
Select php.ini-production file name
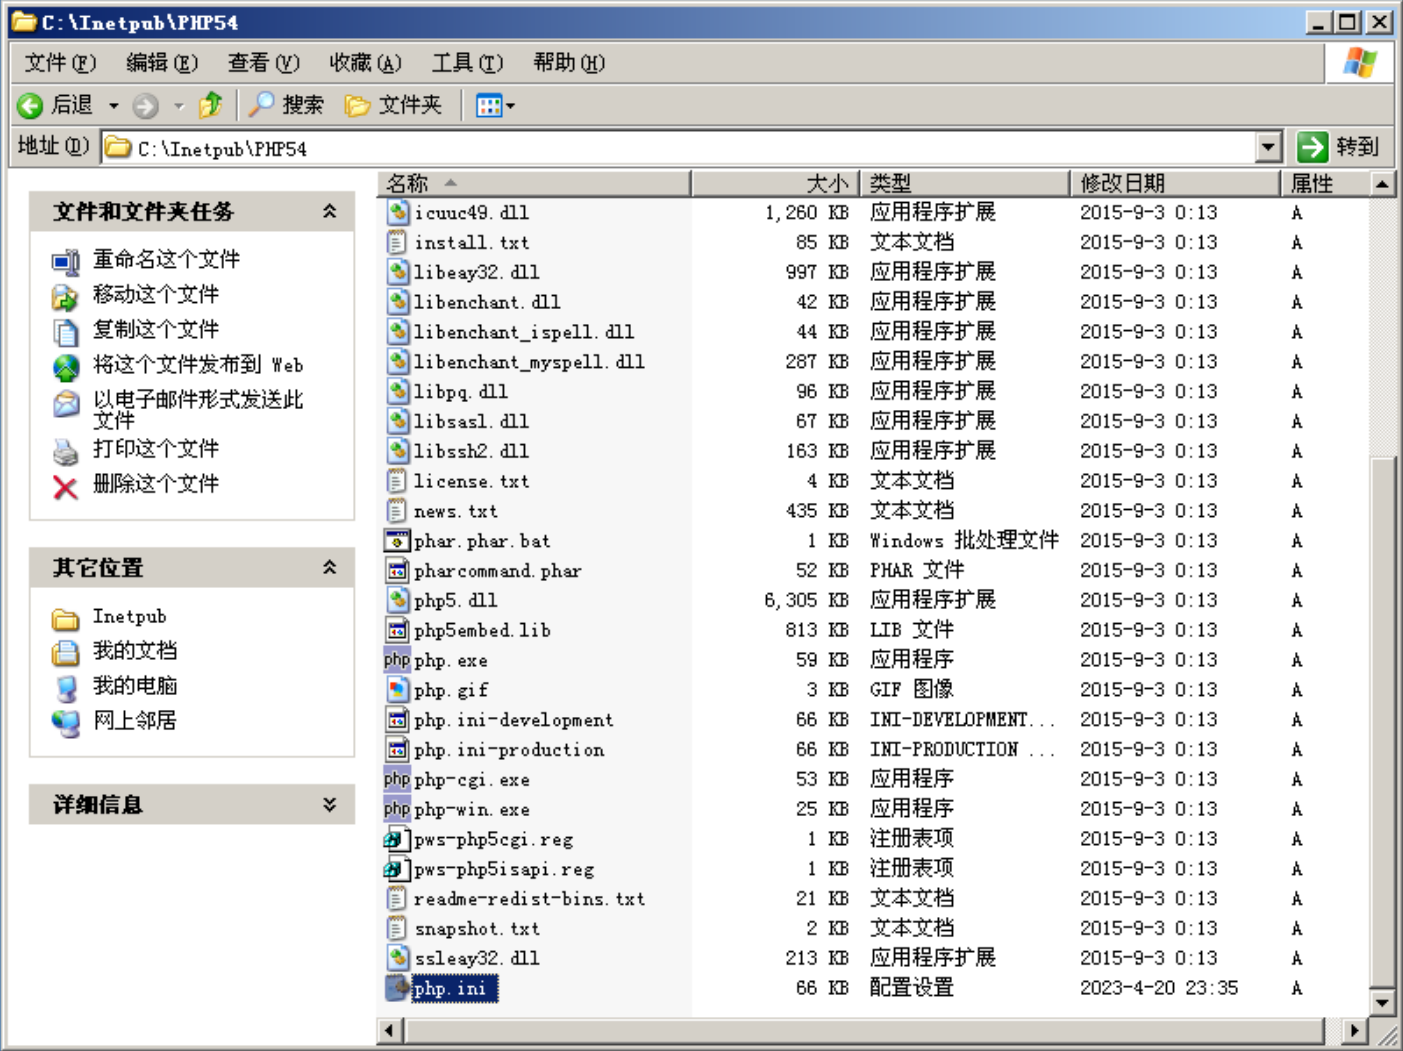(509, 750)
